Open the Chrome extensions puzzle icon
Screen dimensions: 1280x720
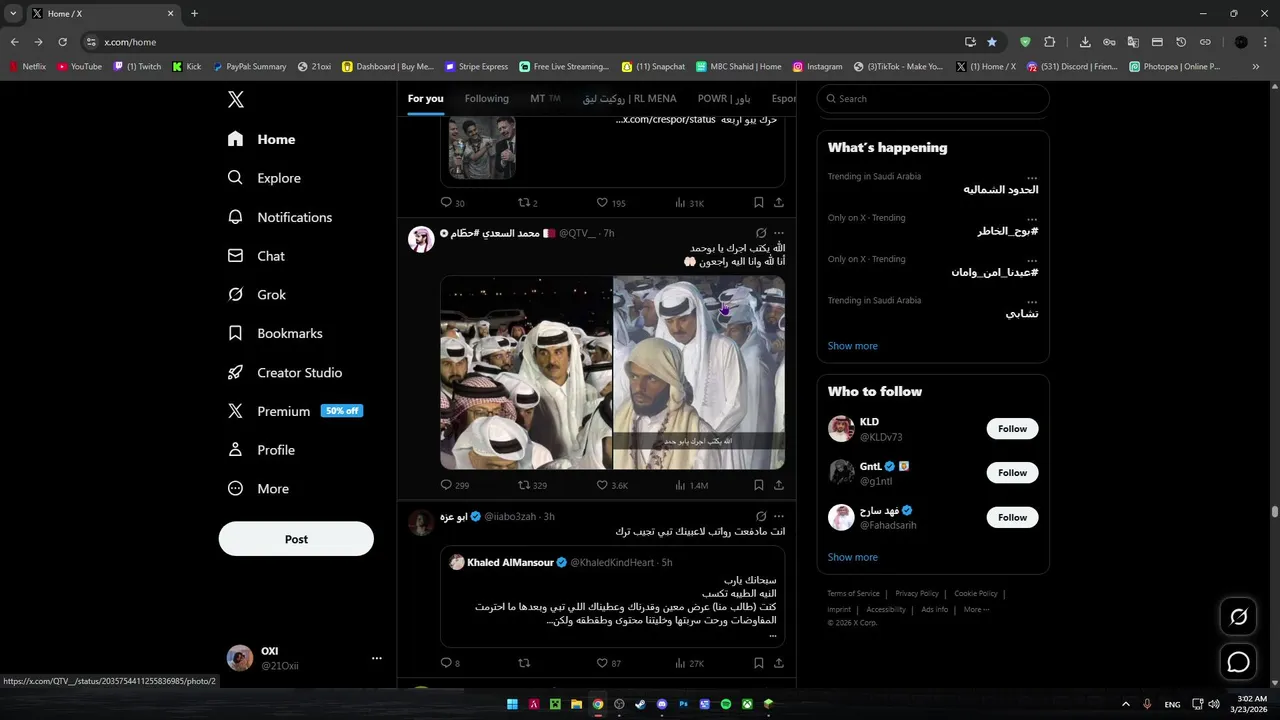(1049, 42)
